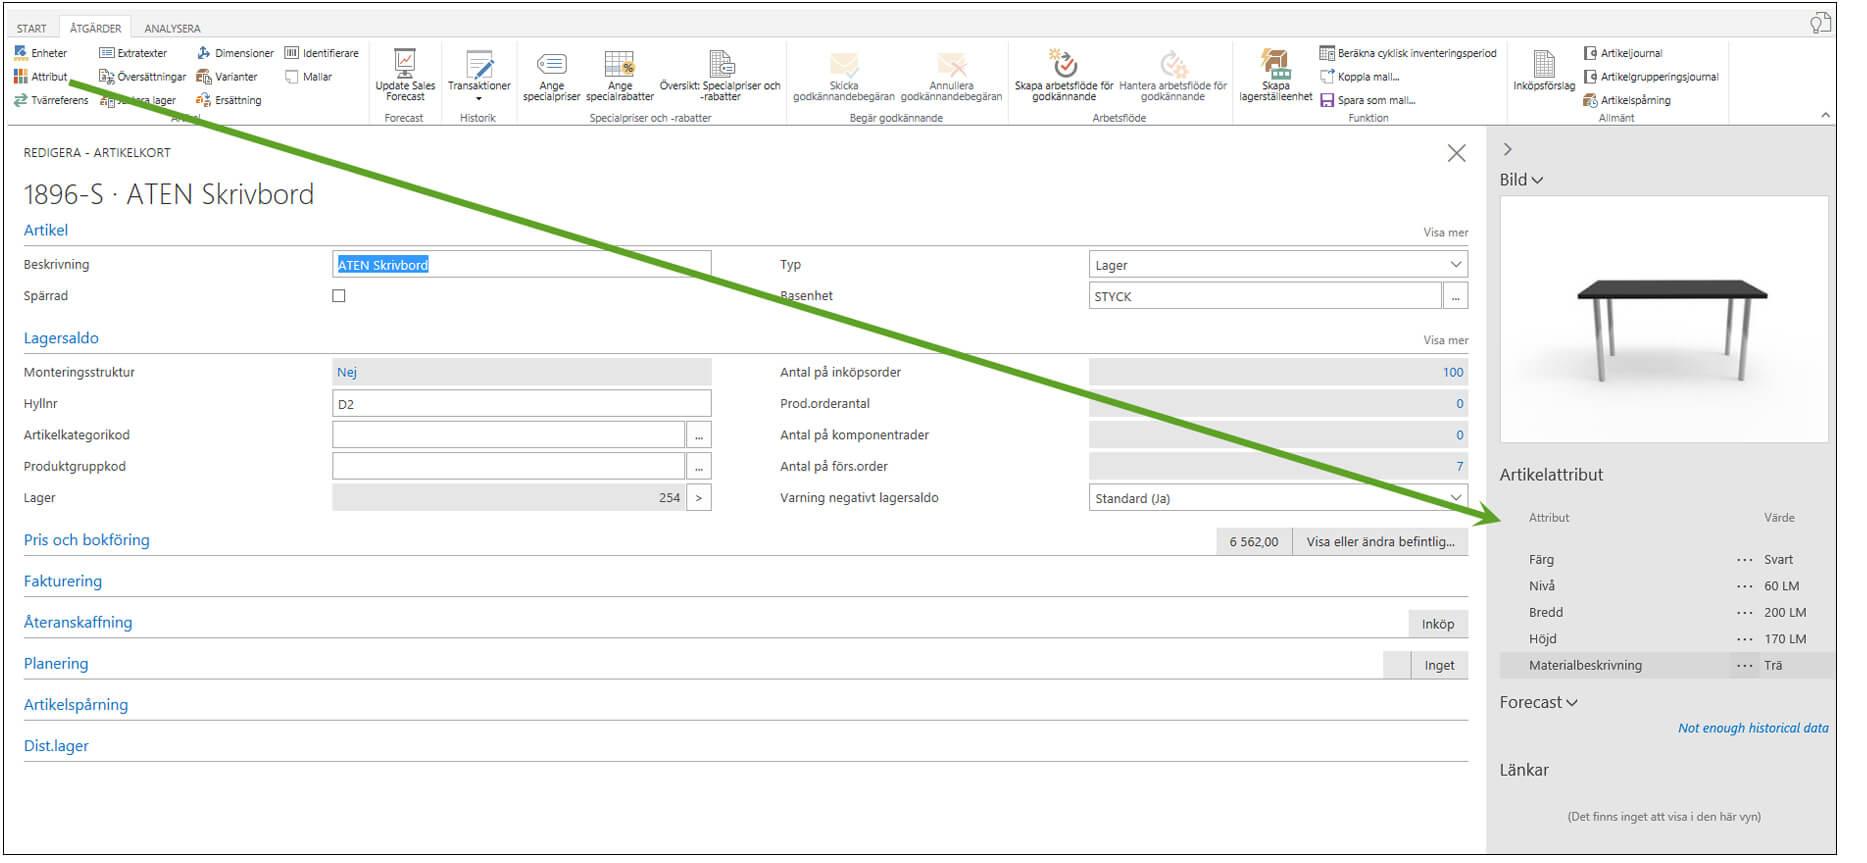
Task: Expand the Bild panel chevron
Action: click(x=1537, y=181)
